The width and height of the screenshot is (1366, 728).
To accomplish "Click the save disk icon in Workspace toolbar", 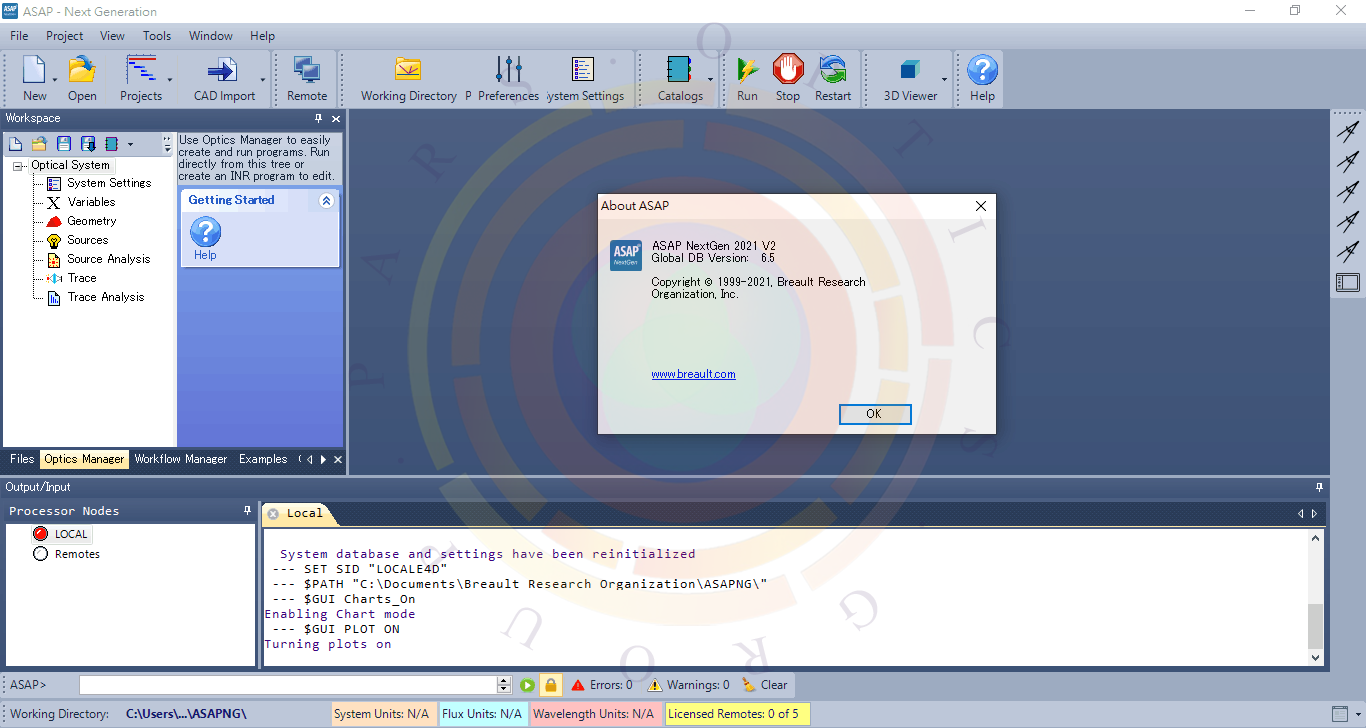I will point(64,144).
